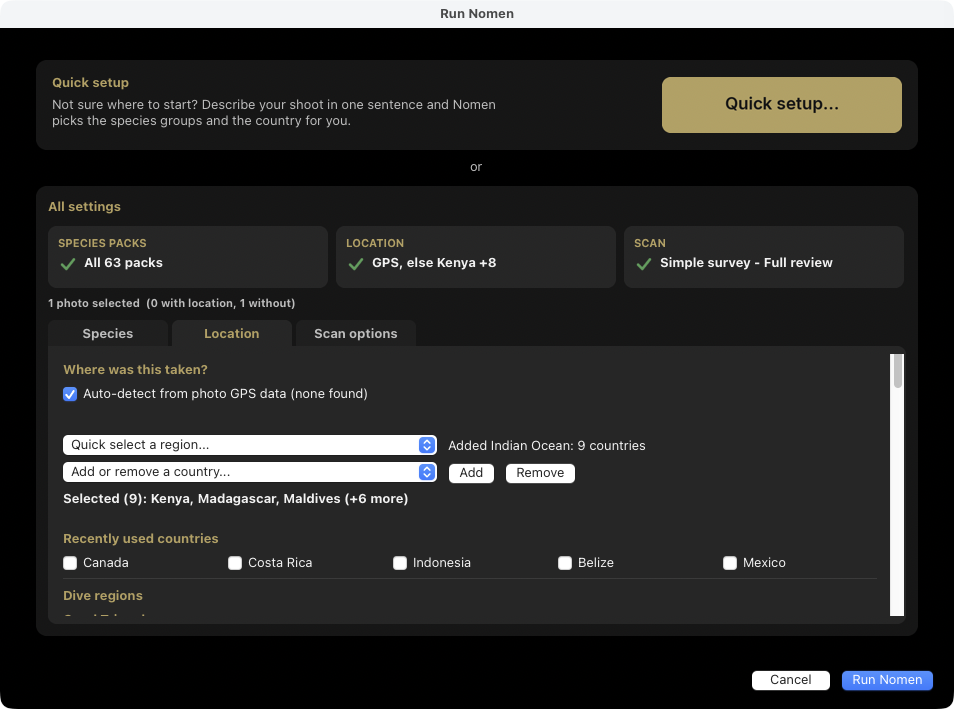Check the Costa Rica checkbox
The height and width of the screenshot is (709, 954).
point(235,563)
